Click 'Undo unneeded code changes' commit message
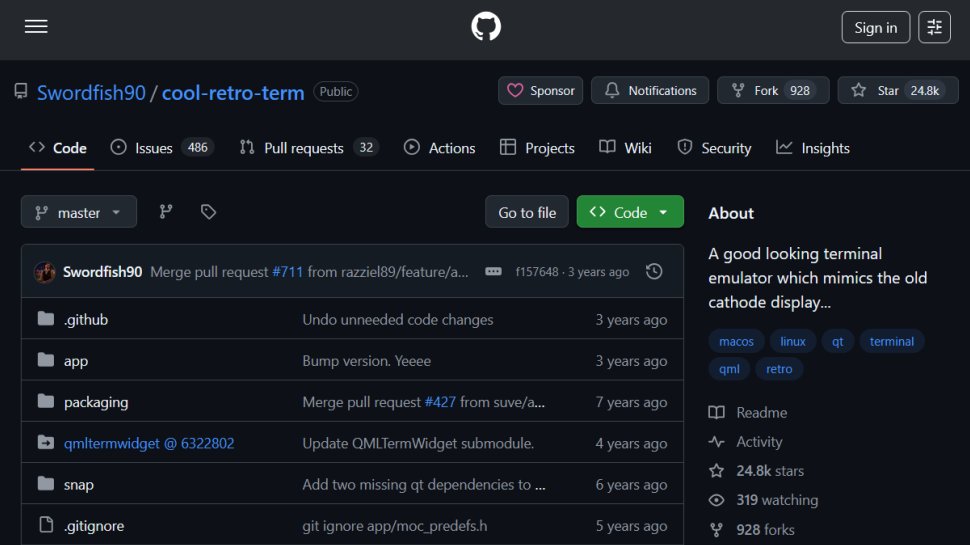Image resolution: width=970 pixels, height=545 pixels. click(x=398, y=319)
